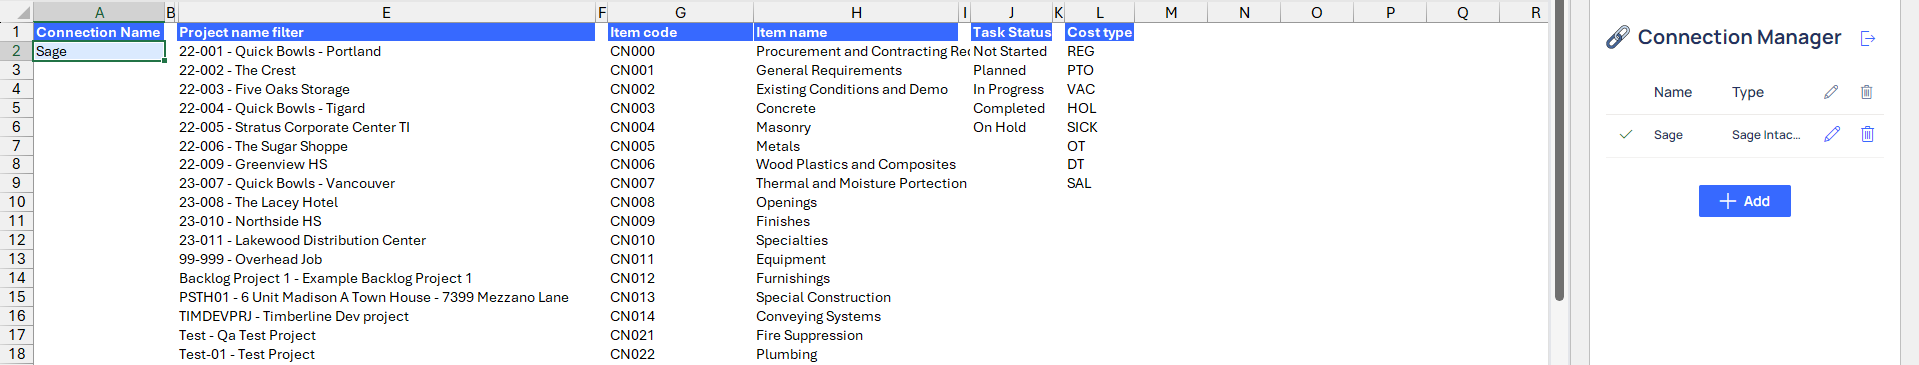Select column E header
Screen dimensions: 1919x365
(x=386, y=12)
